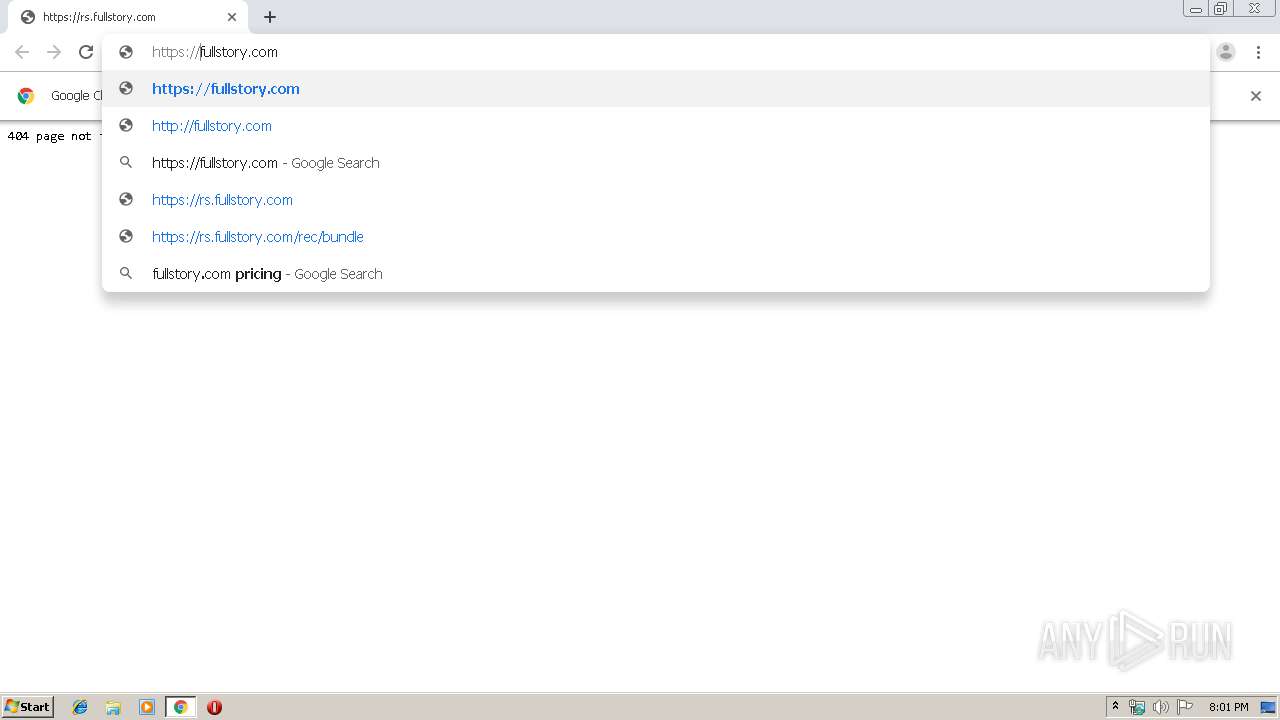Click the browser Forward arrow button
This screenshot has width=1280, height=720.
click(x=54, y=52)
